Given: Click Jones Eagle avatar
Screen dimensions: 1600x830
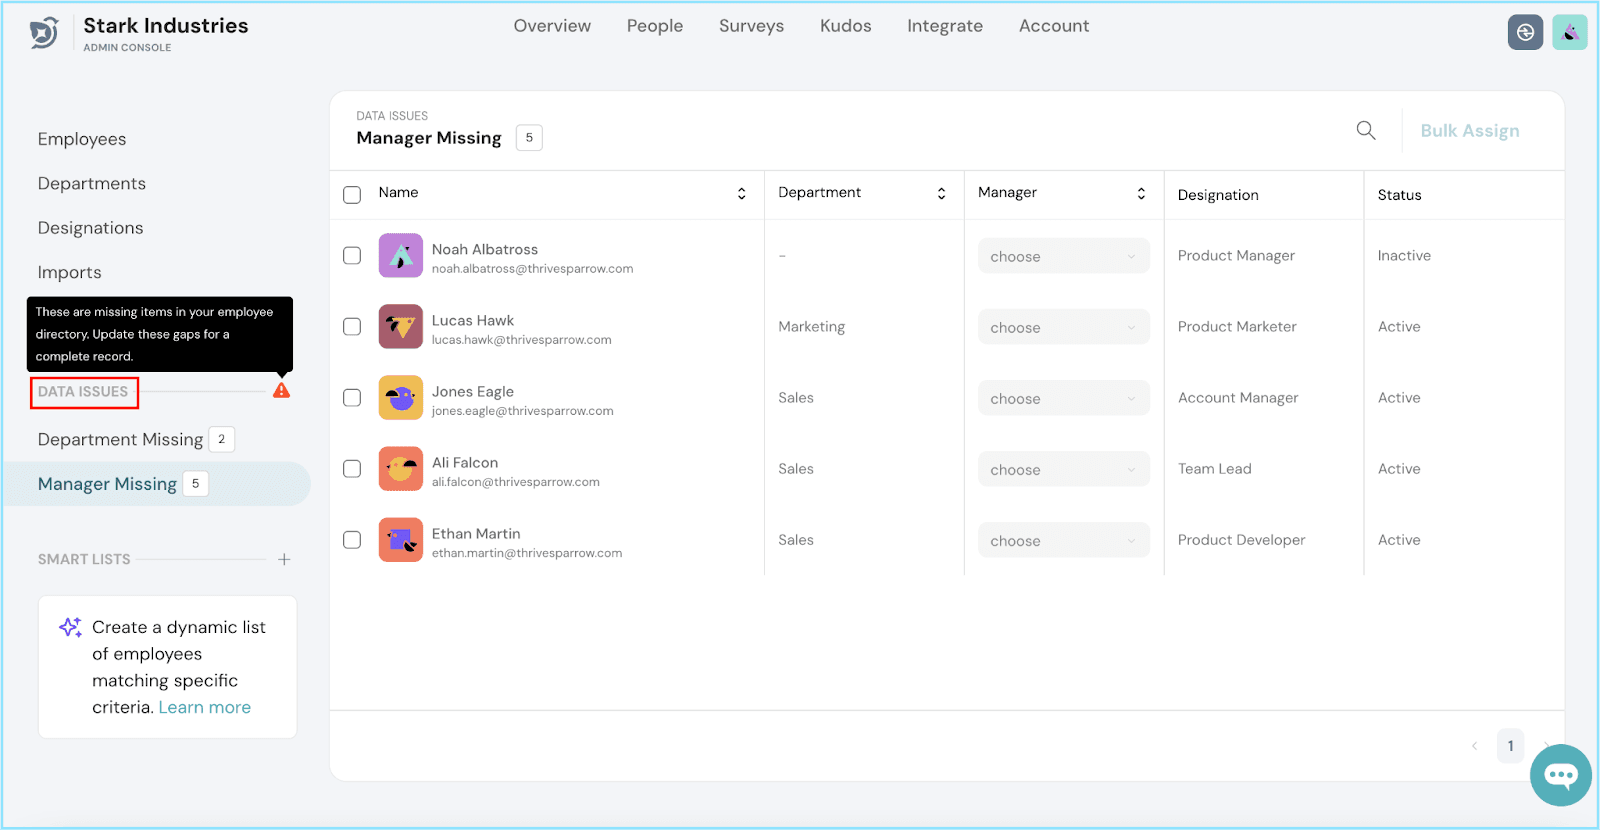Looking at the screenshot, I should pyautogui.click(x=401, y=397).
